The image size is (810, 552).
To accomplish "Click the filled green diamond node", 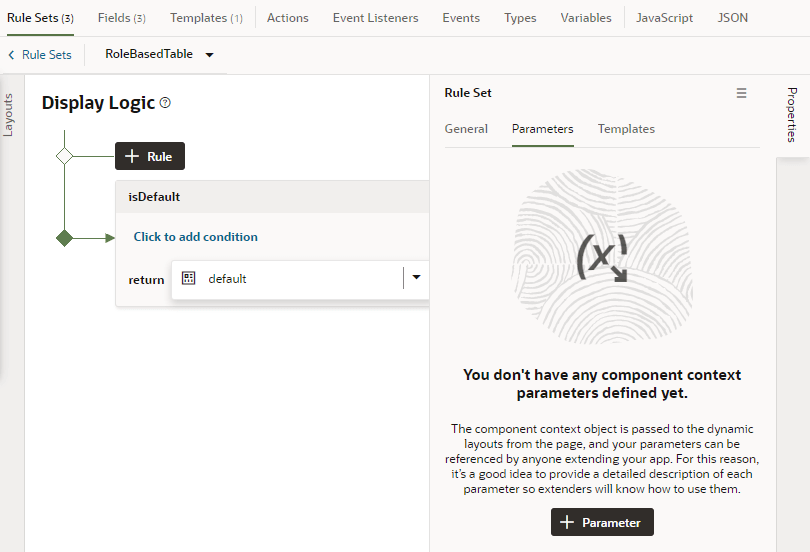I will (x=64, y=238).
